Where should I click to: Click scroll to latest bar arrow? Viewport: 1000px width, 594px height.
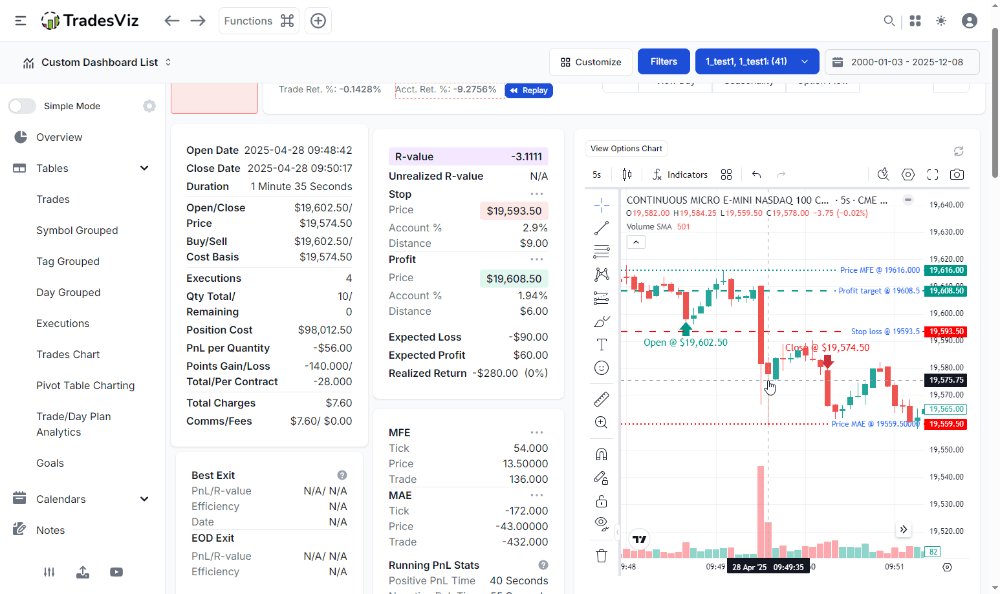pos(903,530)
